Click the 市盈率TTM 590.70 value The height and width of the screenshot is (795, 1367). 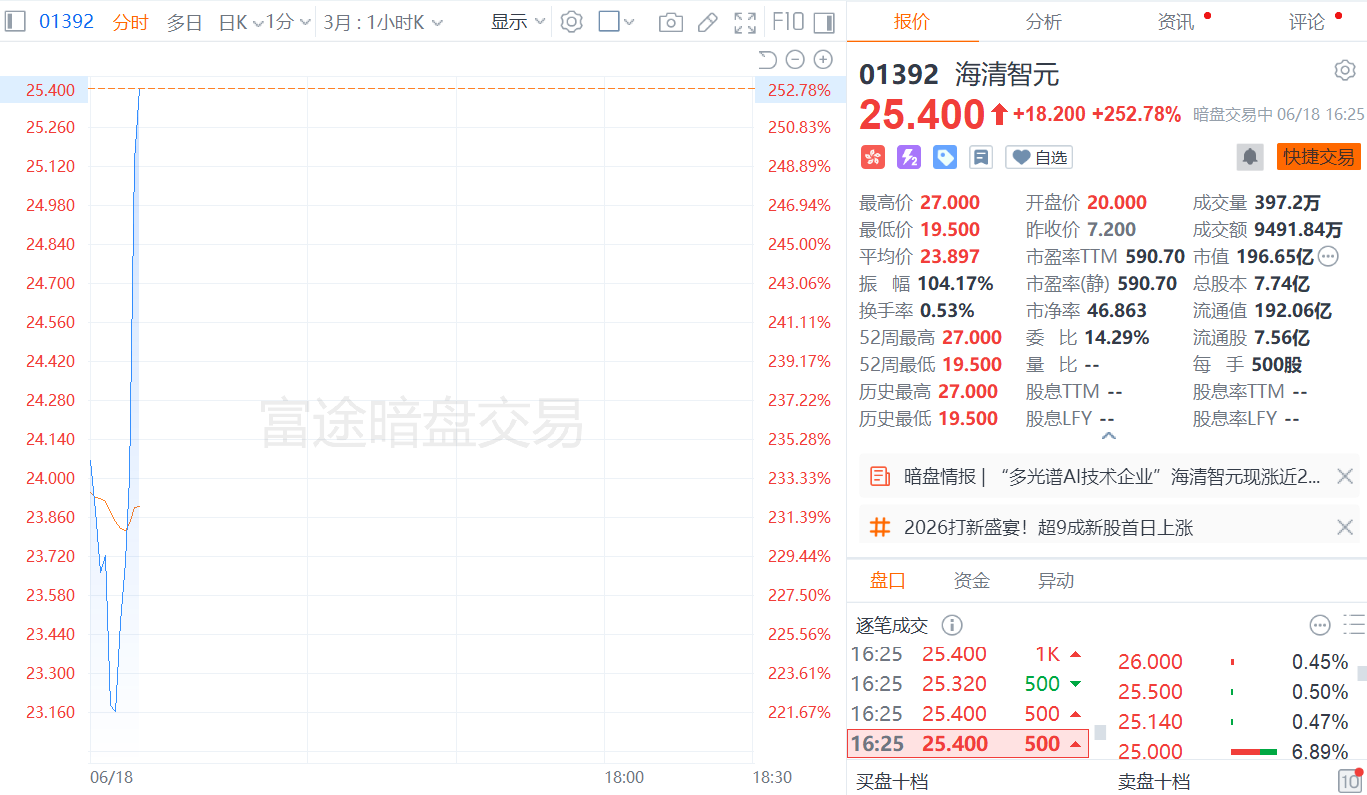point(1155,257)
